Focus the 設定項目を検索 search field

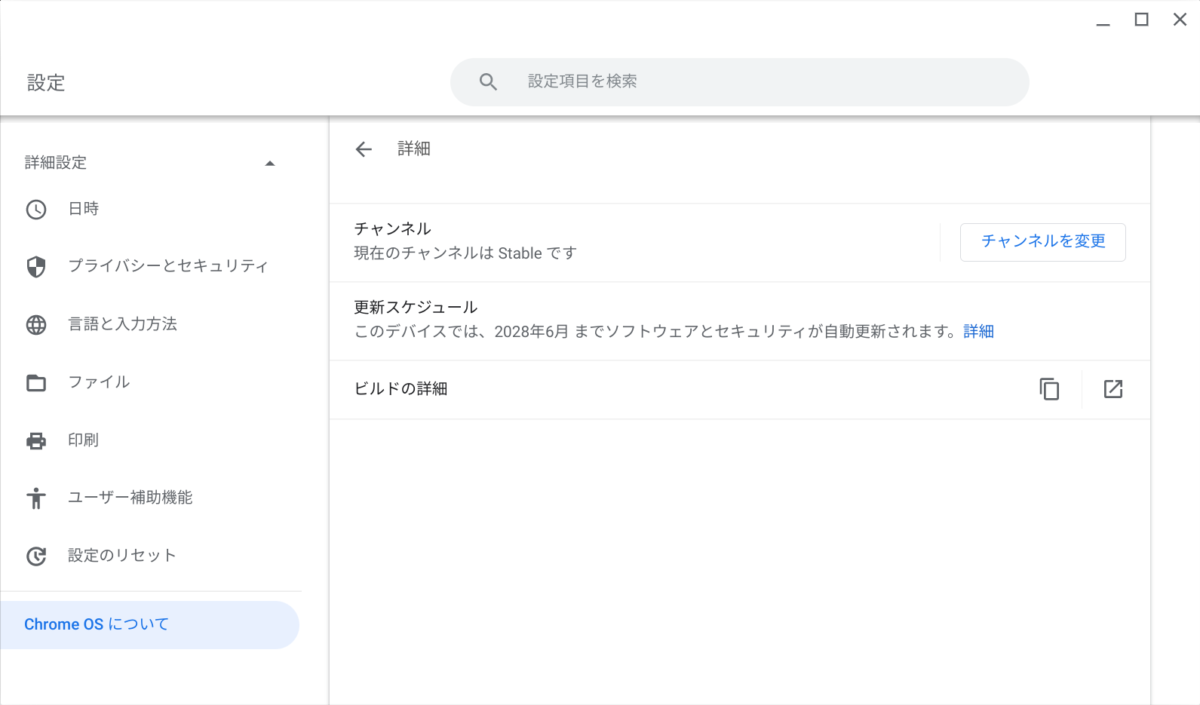click(x=740, y=82)
